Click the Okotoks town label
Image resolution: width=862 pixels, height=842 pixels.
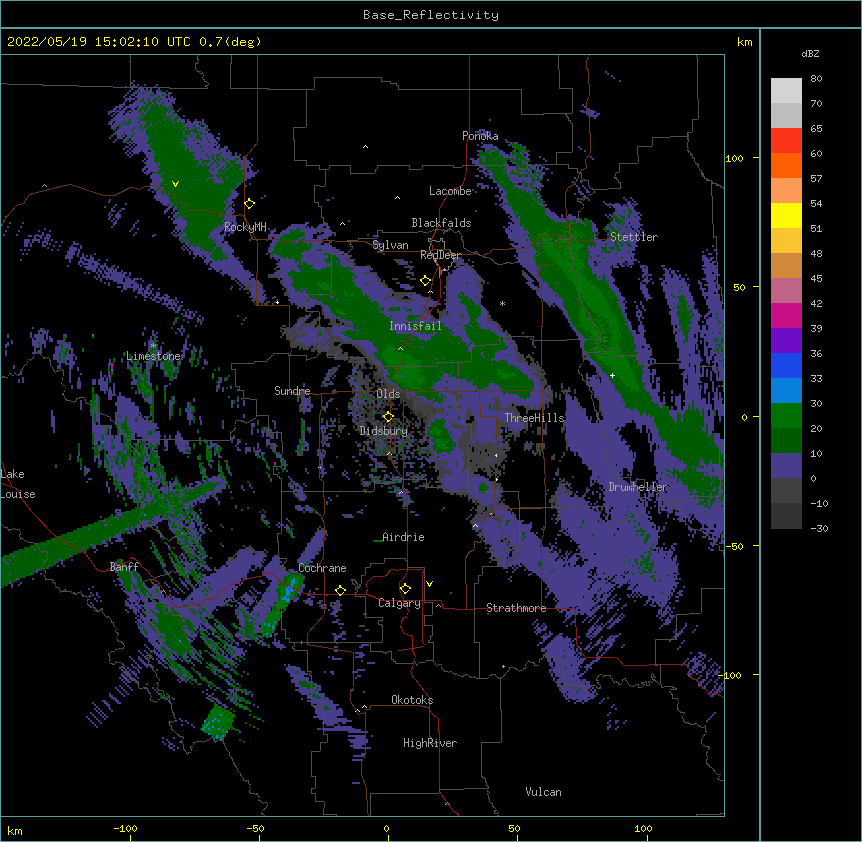412,700
